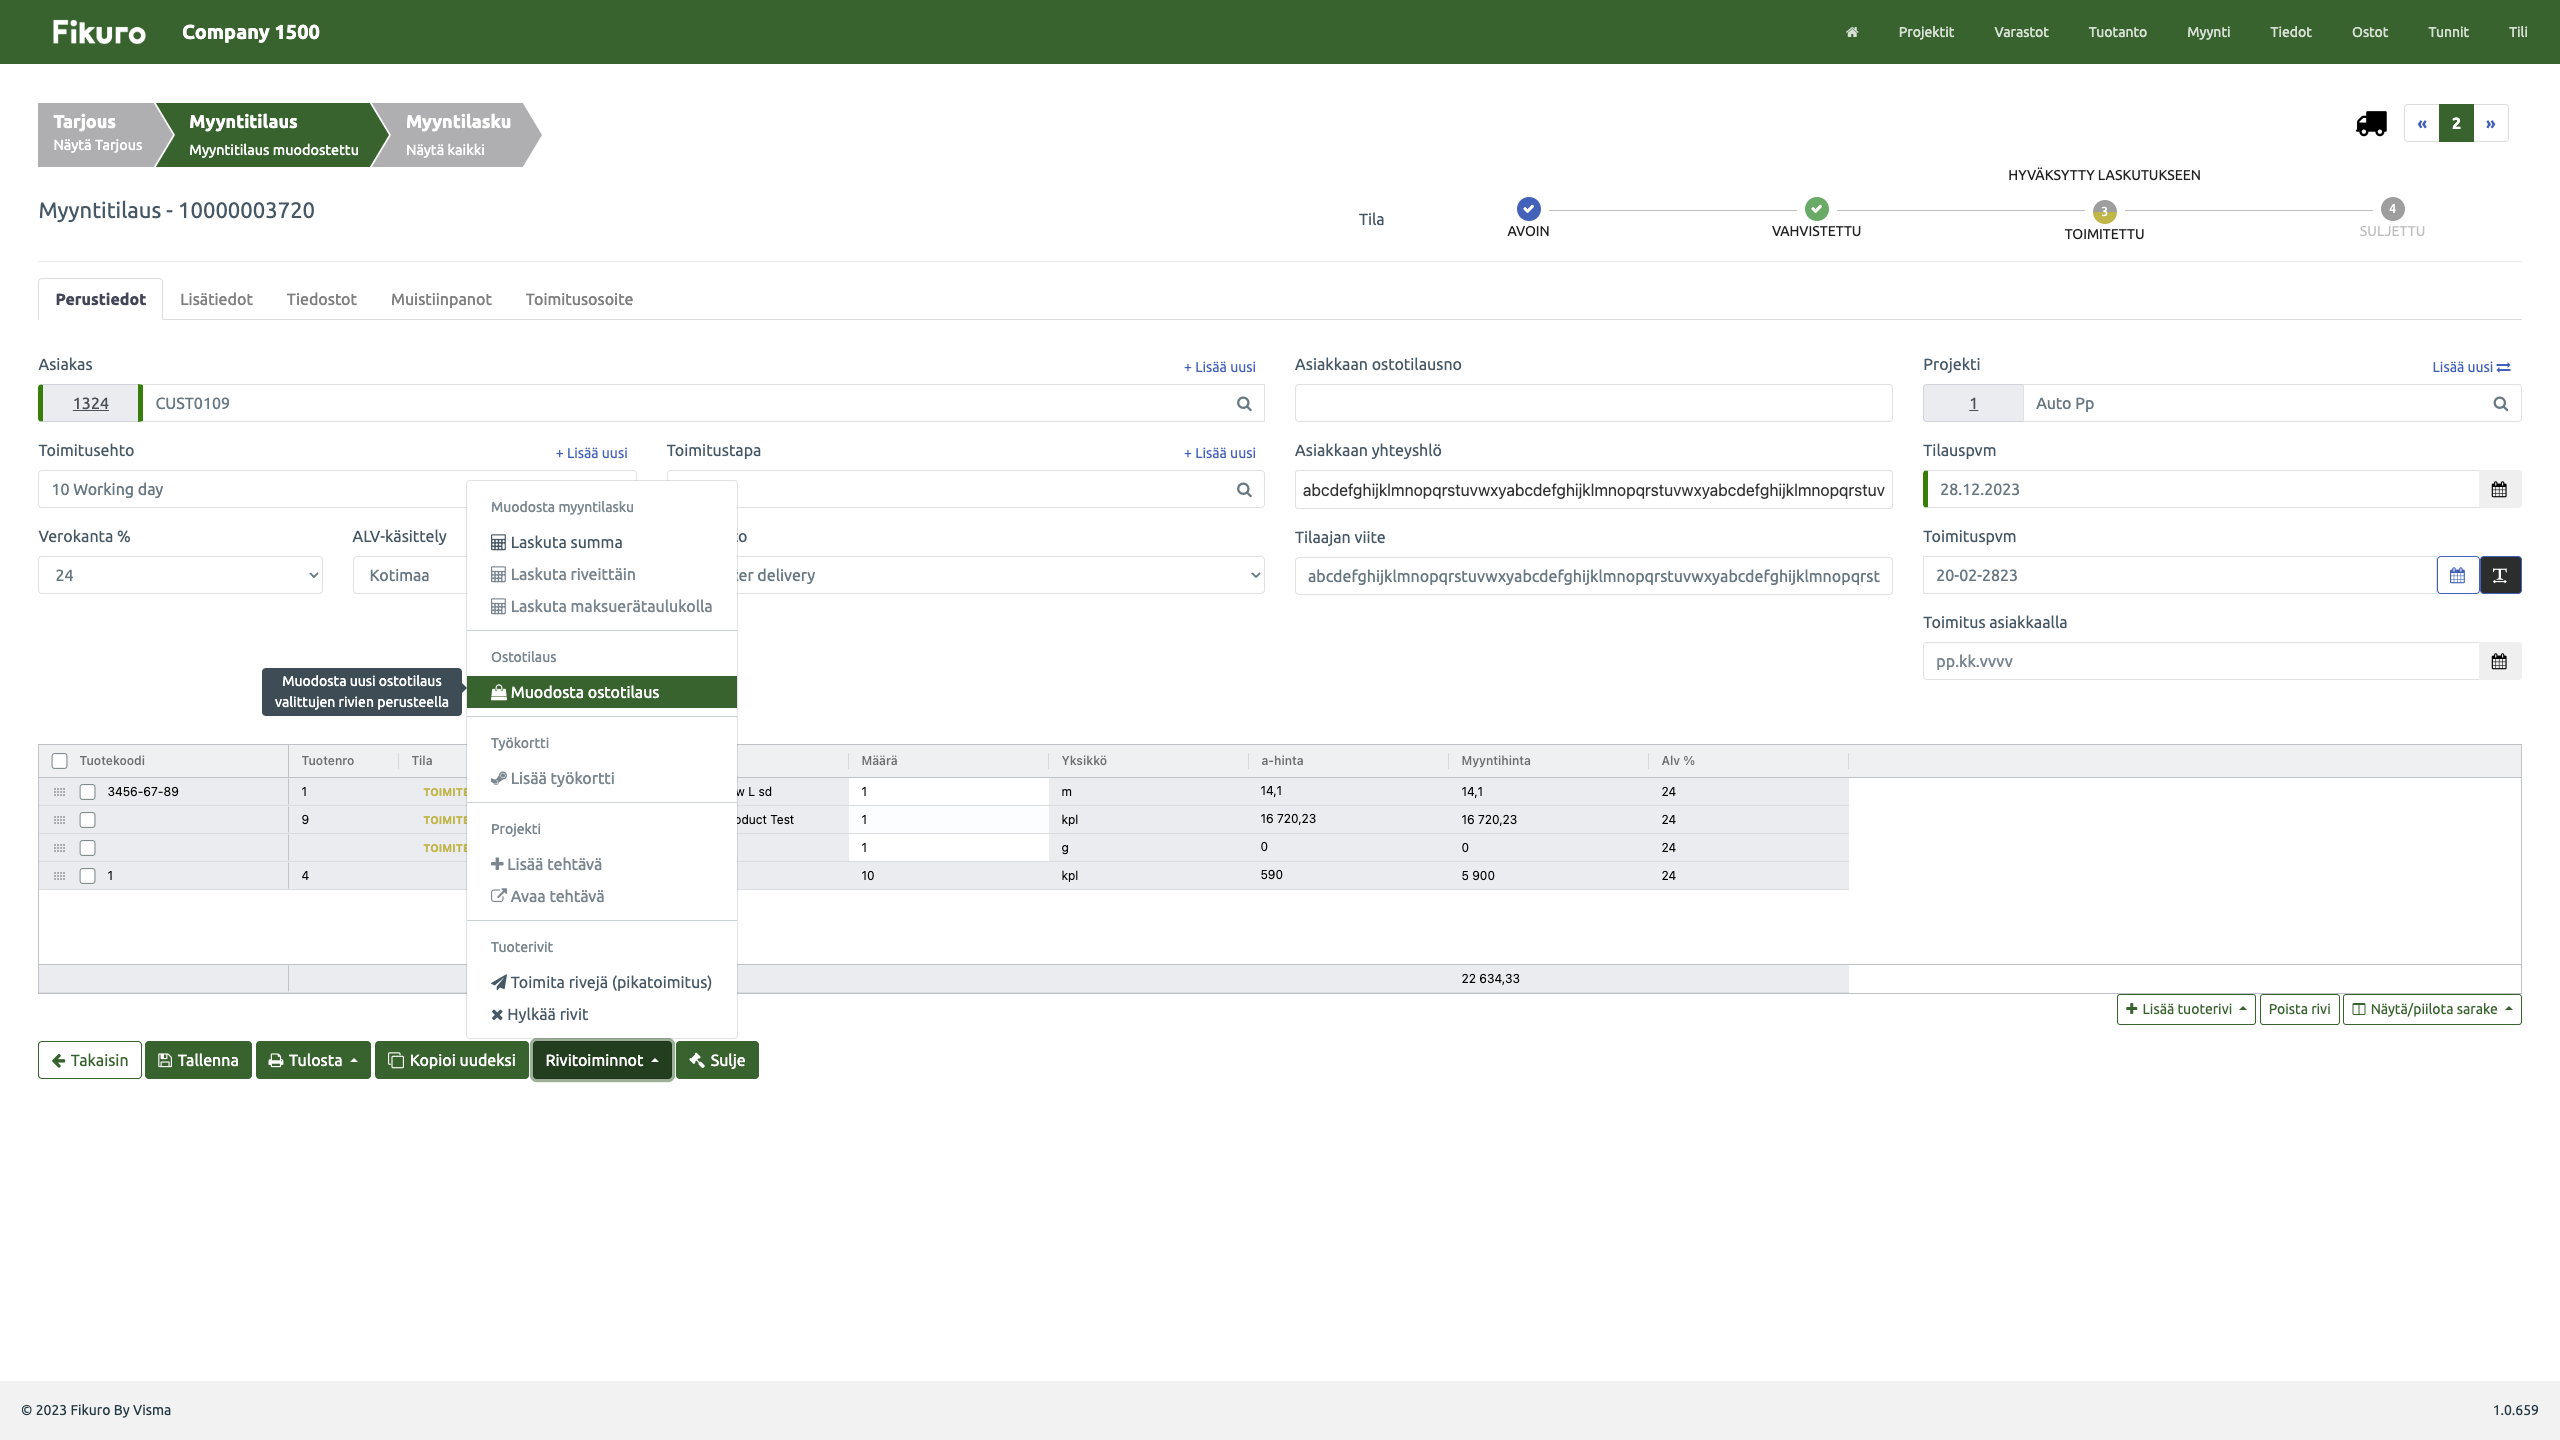Open Projektit in top navigation
Screen dimensions: 2560x1440
click(1926, 32)
